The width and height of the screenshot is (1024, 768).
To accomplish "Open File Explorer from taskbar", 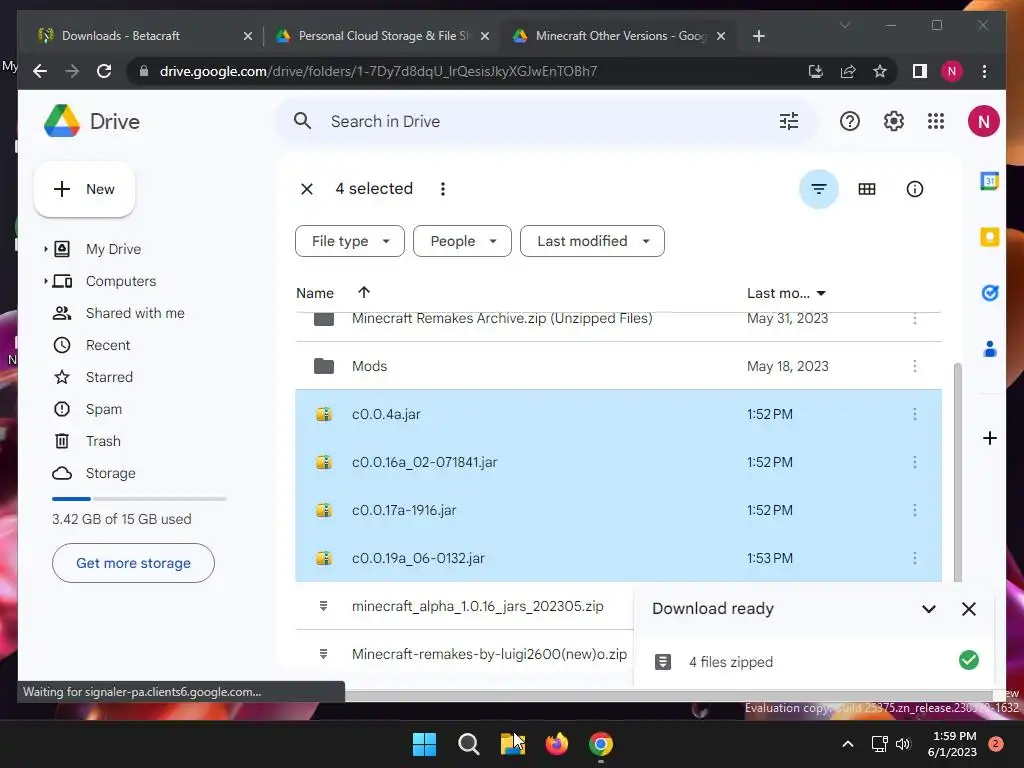I will pos(513,744).
